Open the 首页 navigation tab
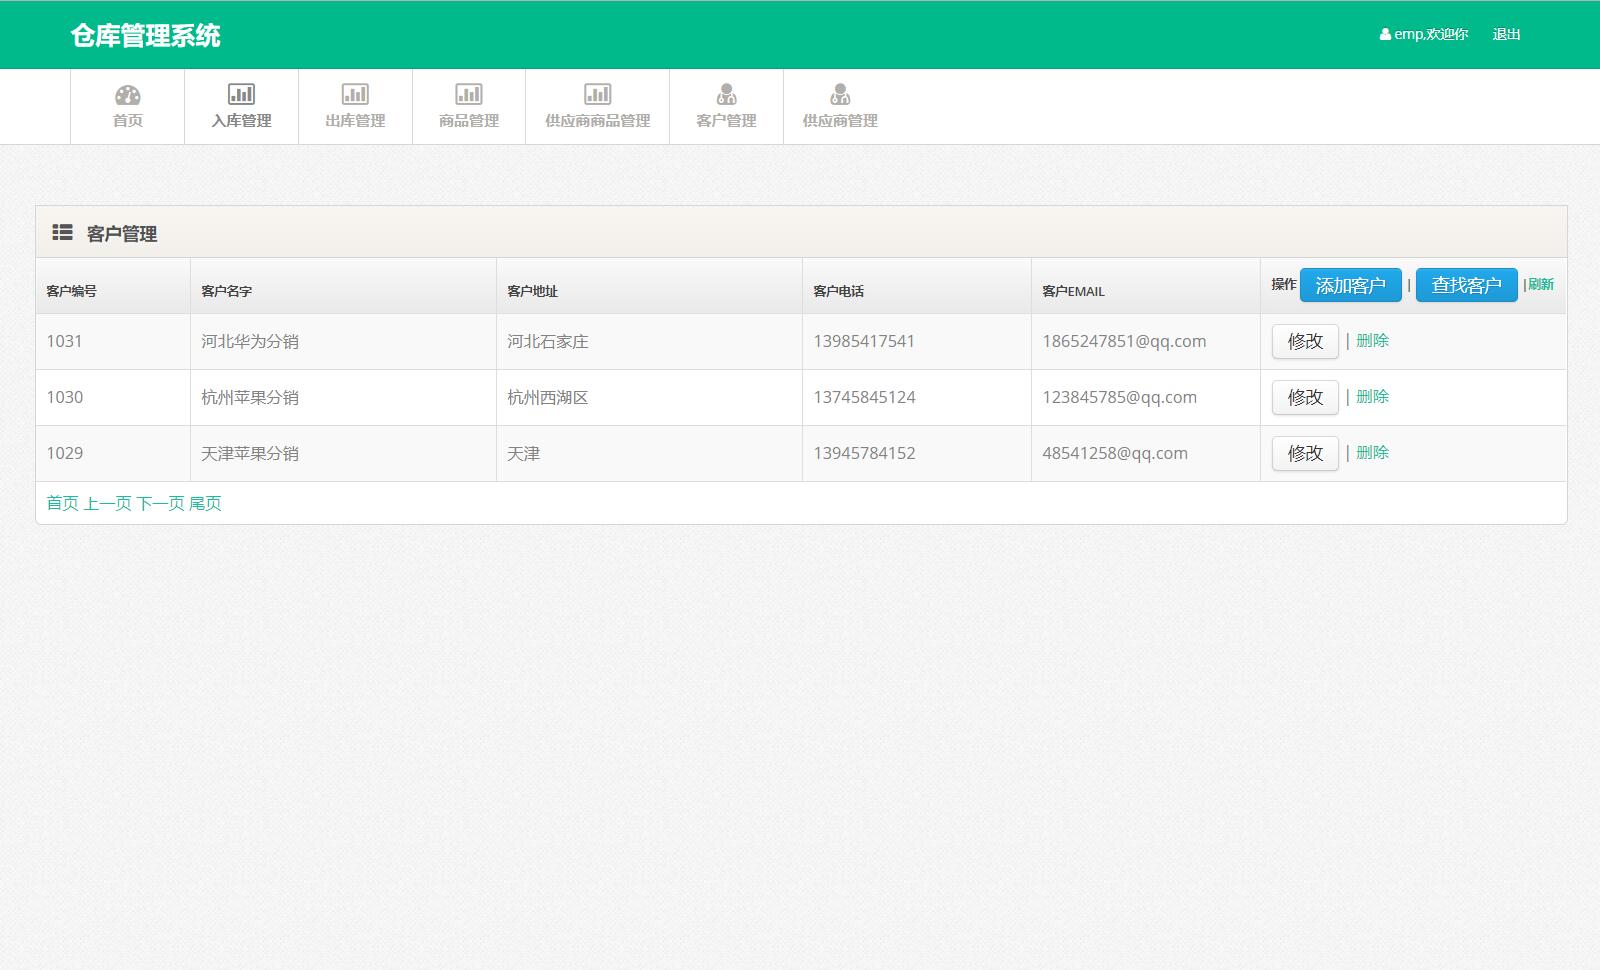Image resolution: width=1600 pixels, height=970 pixels. coord(127,107)
